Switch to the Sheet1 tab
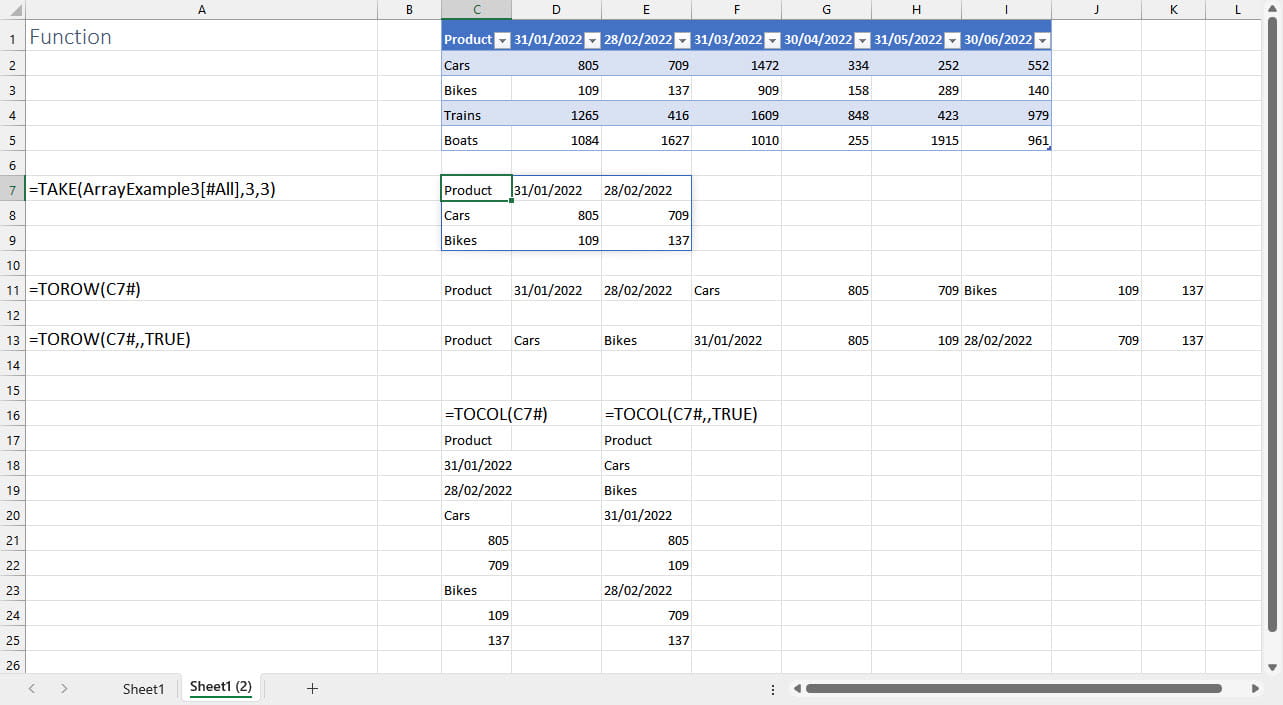 click(143, 688)
